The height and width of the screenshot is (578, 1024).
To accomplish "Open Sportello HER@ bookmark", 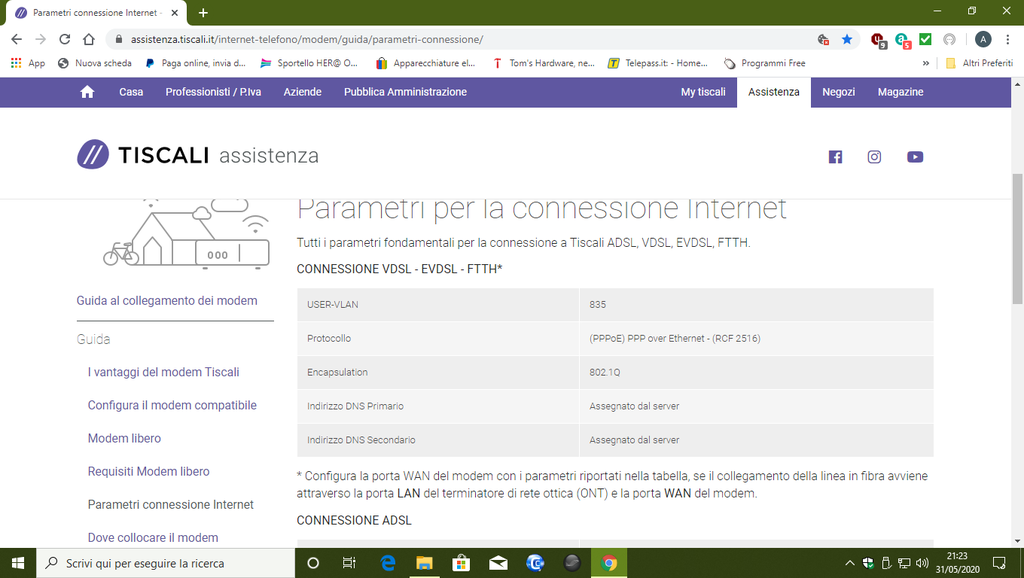I will coord(309,63).
